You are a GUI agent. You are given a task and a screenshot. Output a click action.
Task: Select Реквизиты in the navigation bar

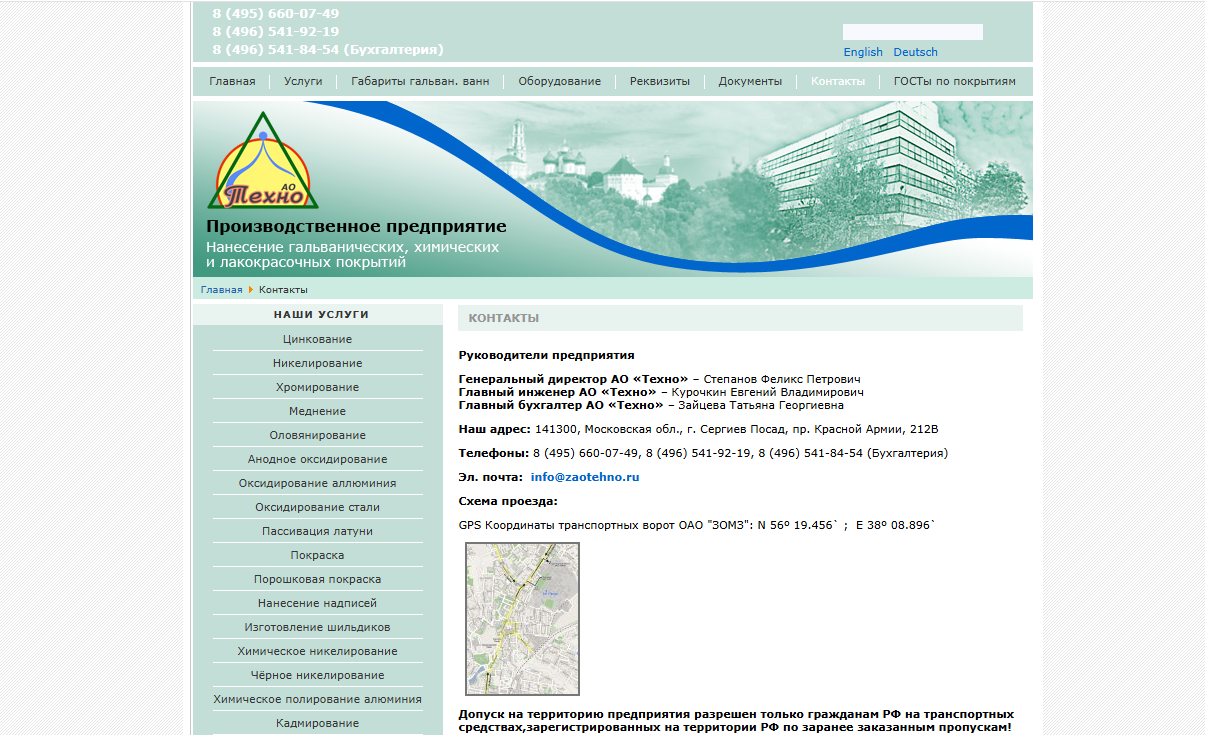point(659,82)
